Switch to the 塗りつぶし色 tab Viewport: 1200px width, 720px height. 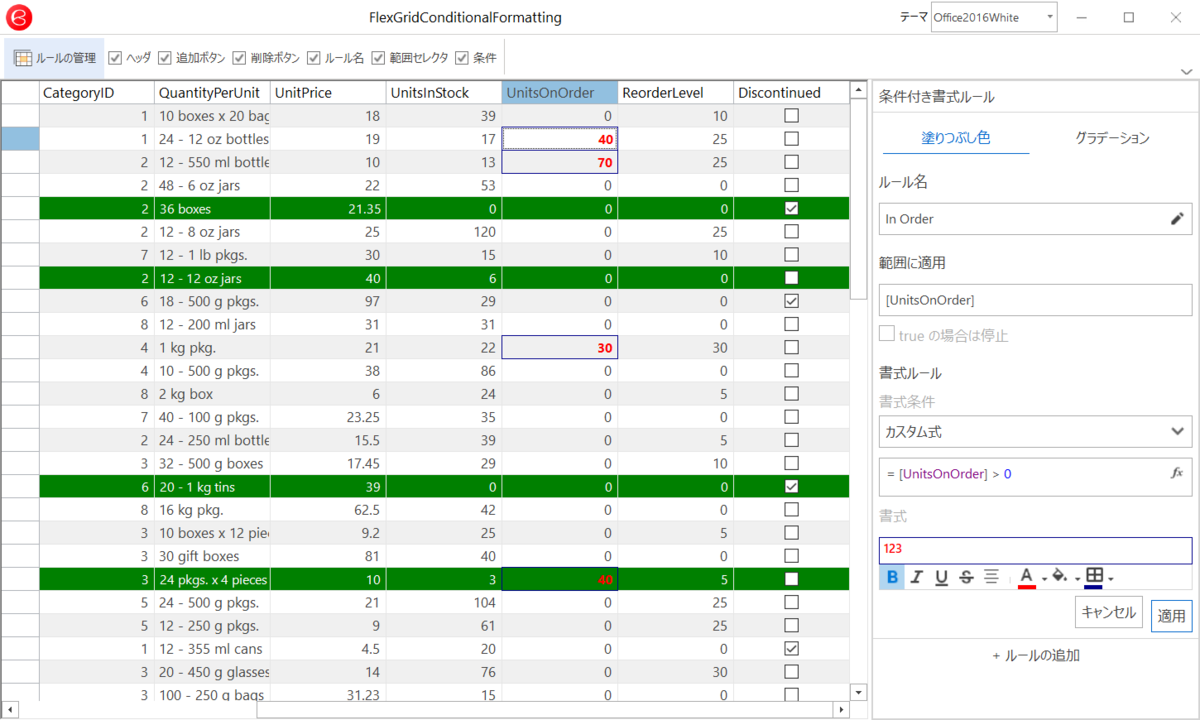(x=955, y=138)
